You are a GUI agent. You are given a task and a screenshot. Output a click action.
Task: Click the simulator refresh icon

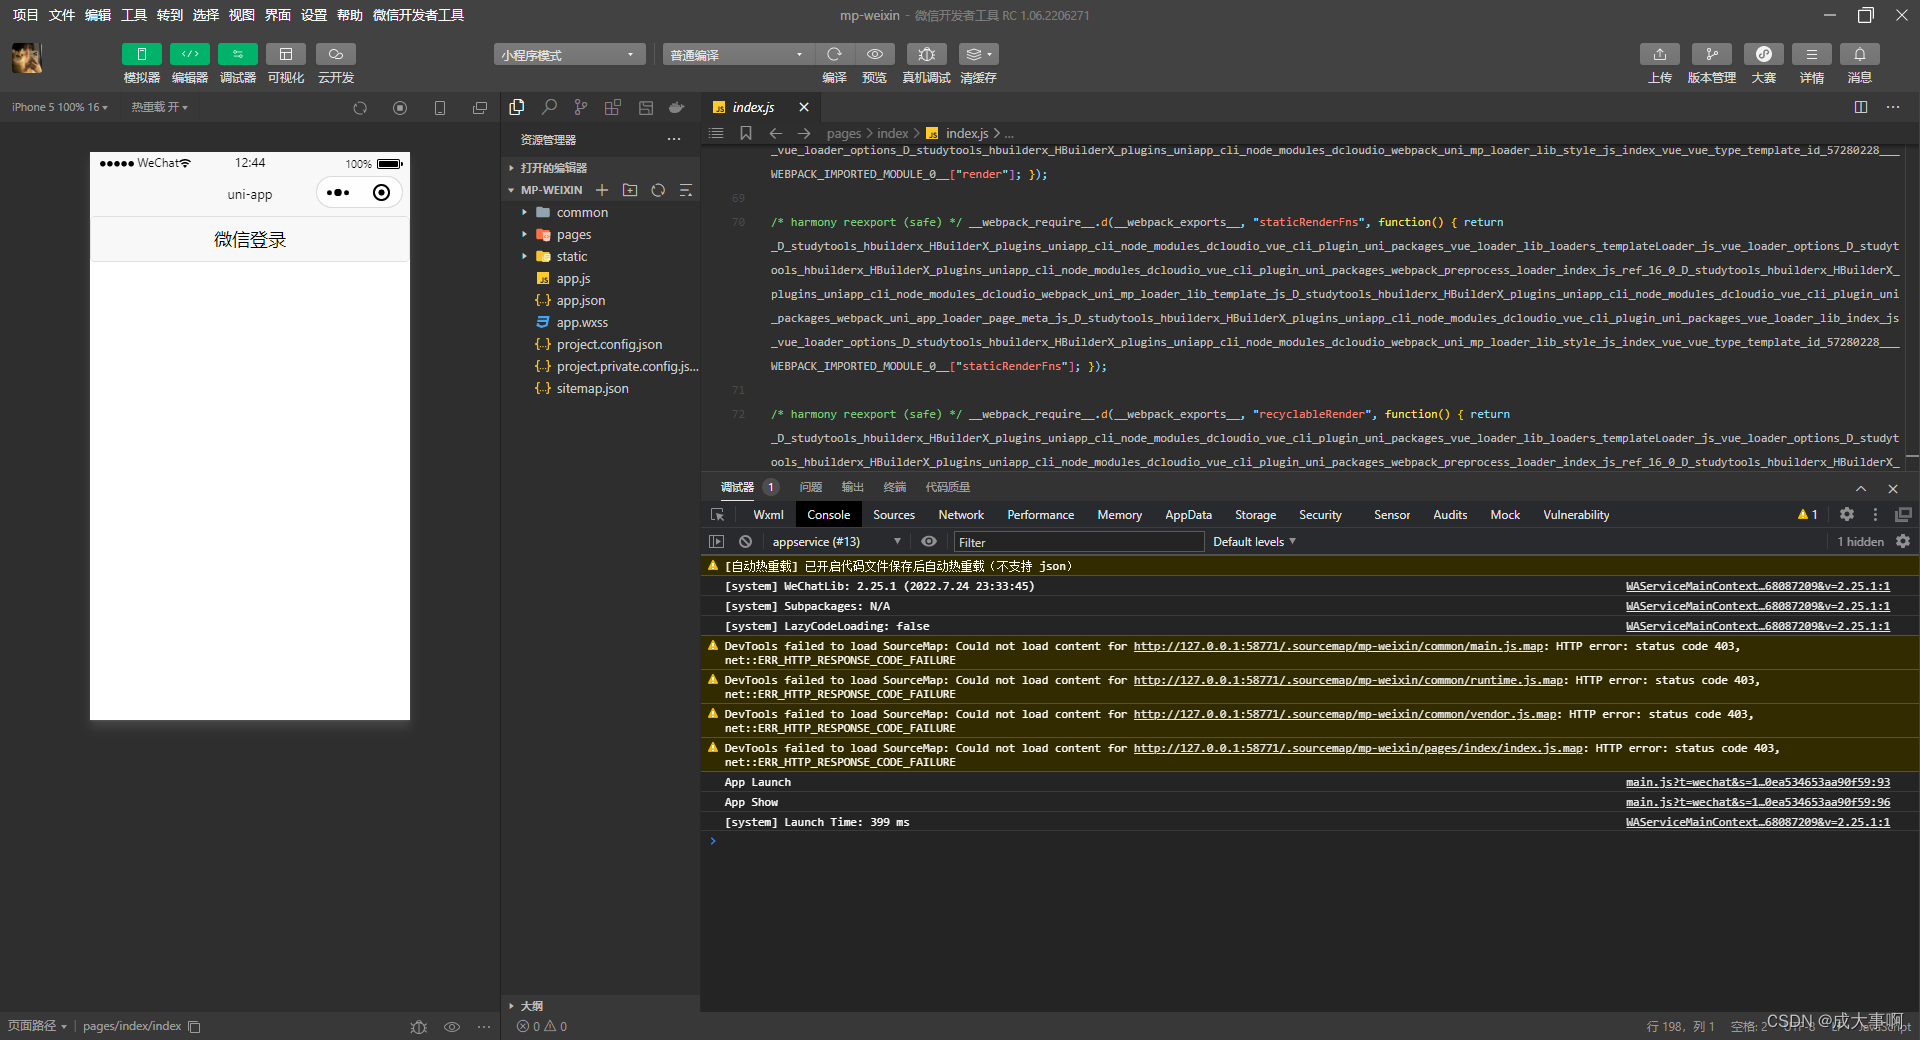coord(360,108)
